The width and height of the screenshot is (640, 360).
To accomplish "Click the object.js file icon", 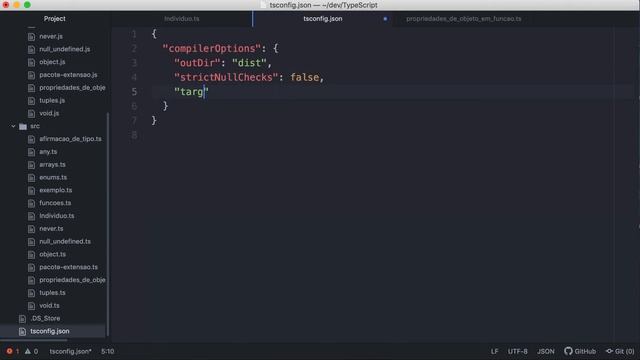I will point(31,62).
